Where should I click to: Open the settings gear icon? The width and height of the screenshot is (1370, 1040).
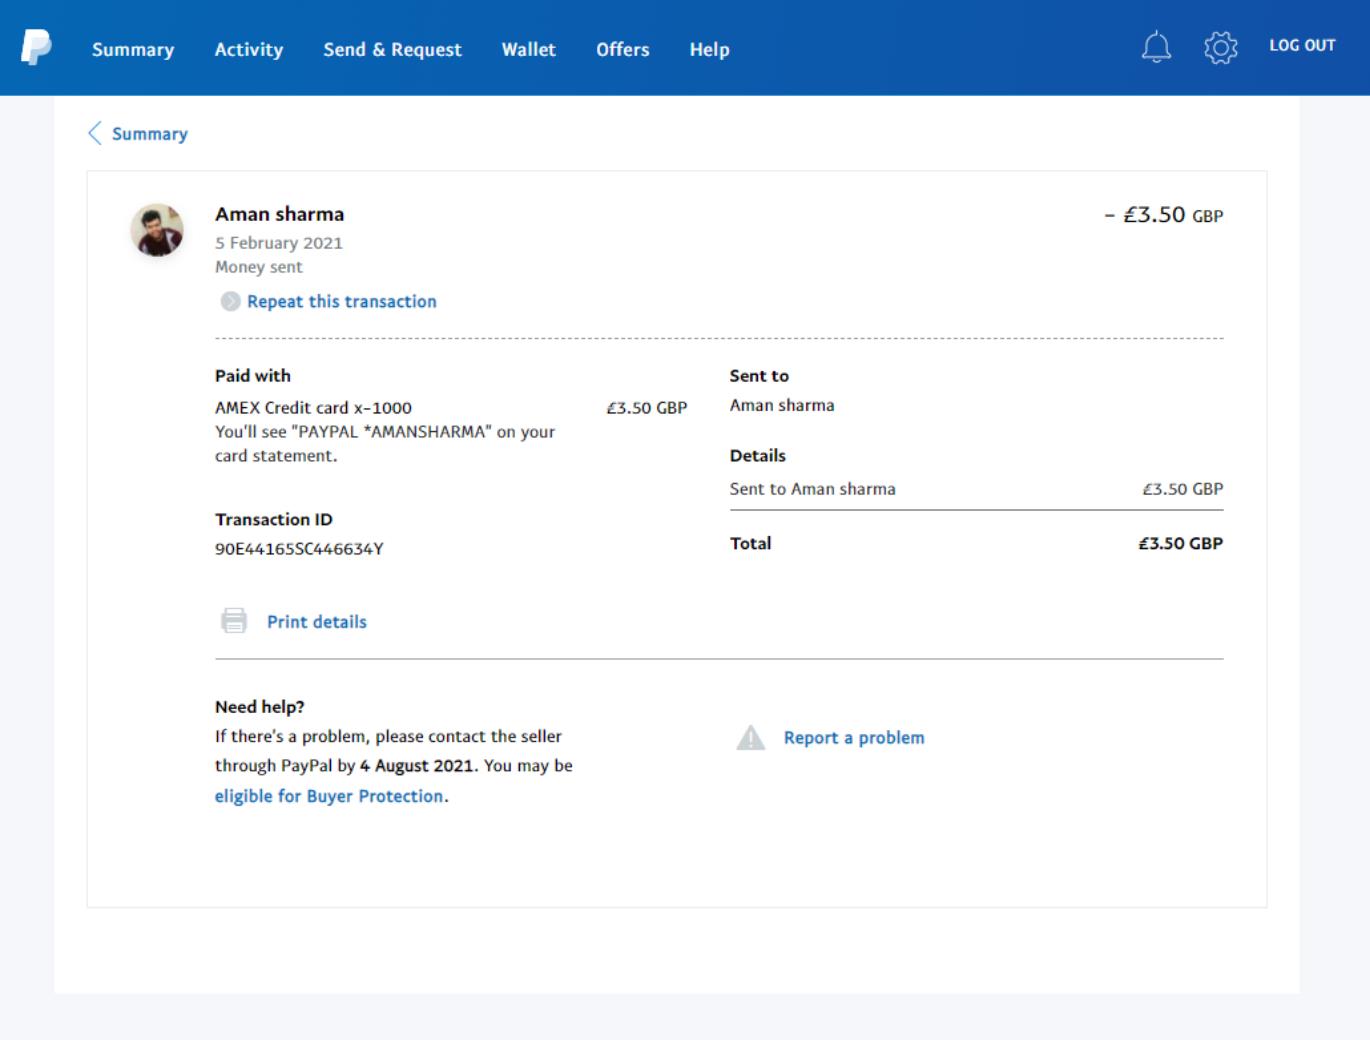(1220, 47)
